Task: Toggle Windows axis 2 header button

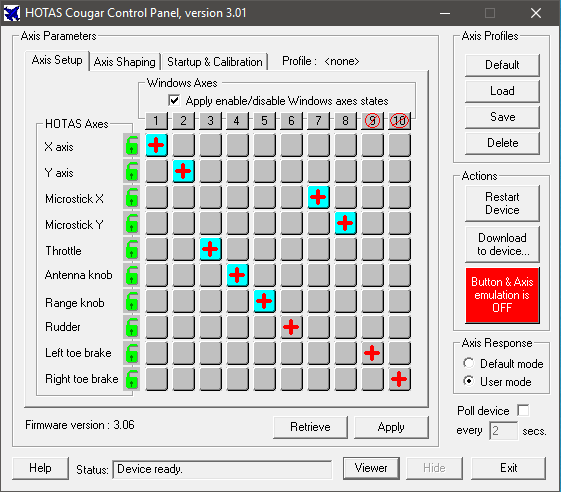Action: pyautogui.click(x=183, y=121)
